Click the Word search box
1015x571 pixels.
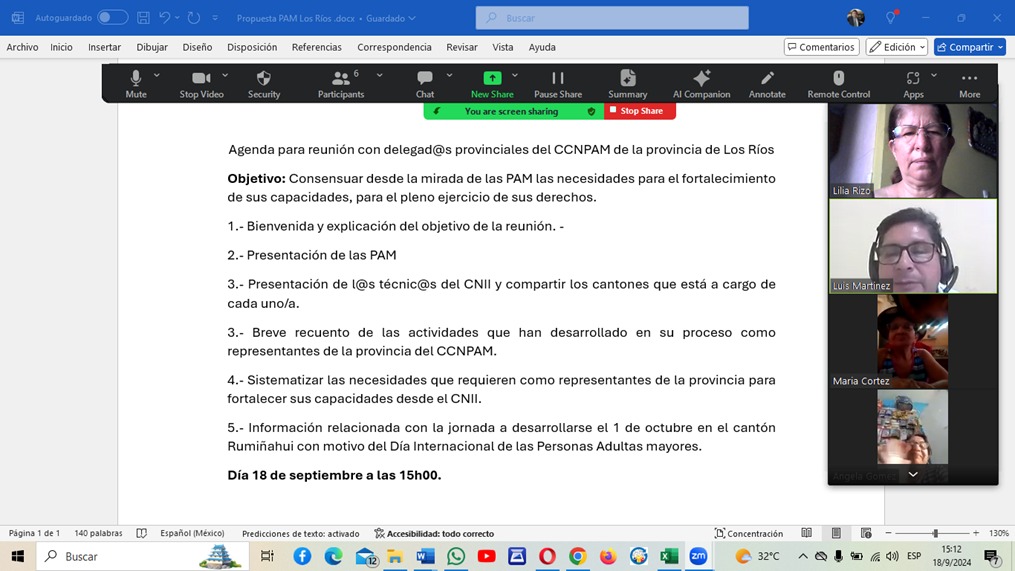(612, 17)
